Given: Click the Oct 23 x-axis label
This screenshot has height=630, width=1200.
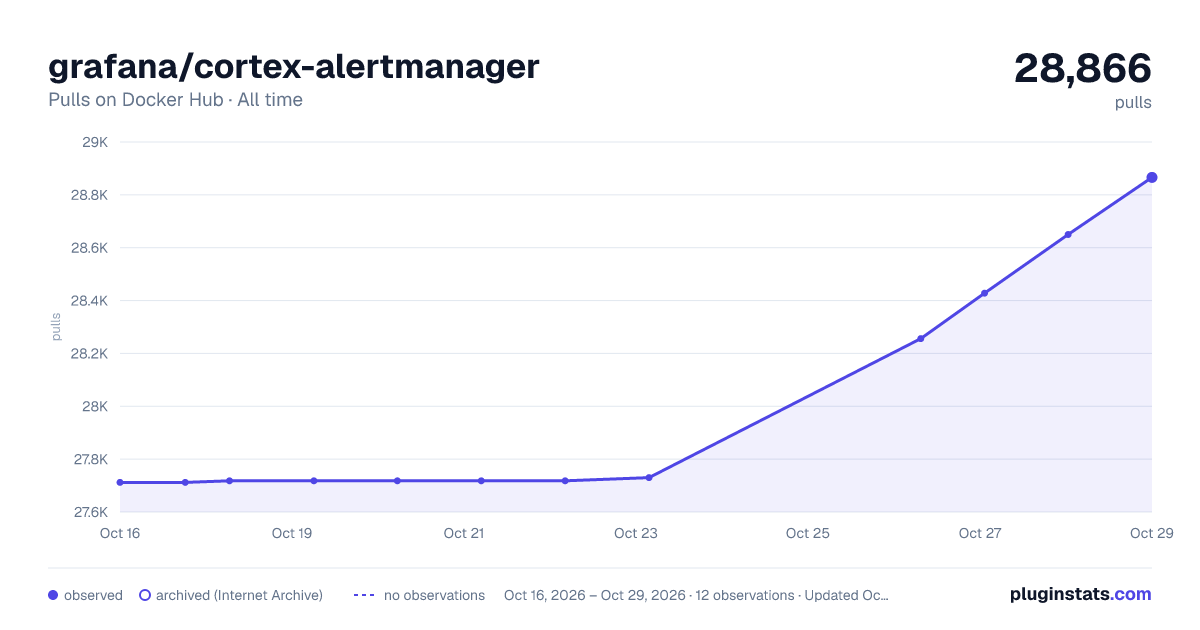Looking at the screenshot, I should 636,533.
